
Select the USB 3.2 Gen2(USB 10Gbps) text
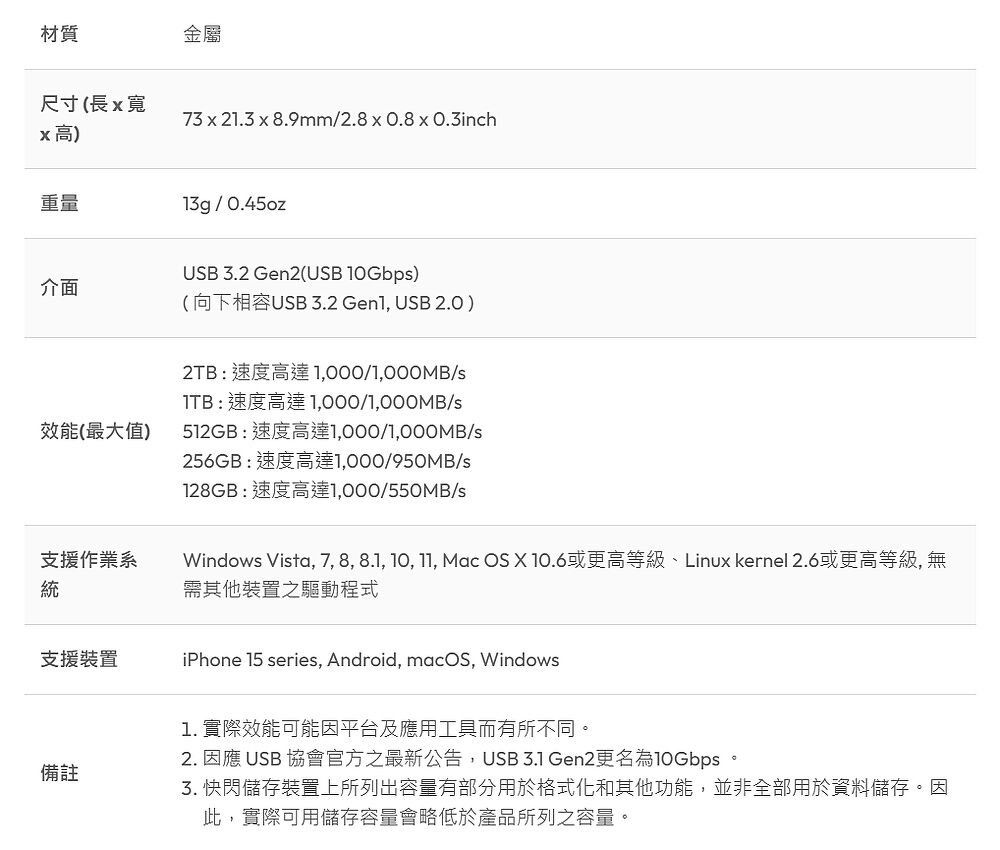pyautogui.click(x=301, y=274)
